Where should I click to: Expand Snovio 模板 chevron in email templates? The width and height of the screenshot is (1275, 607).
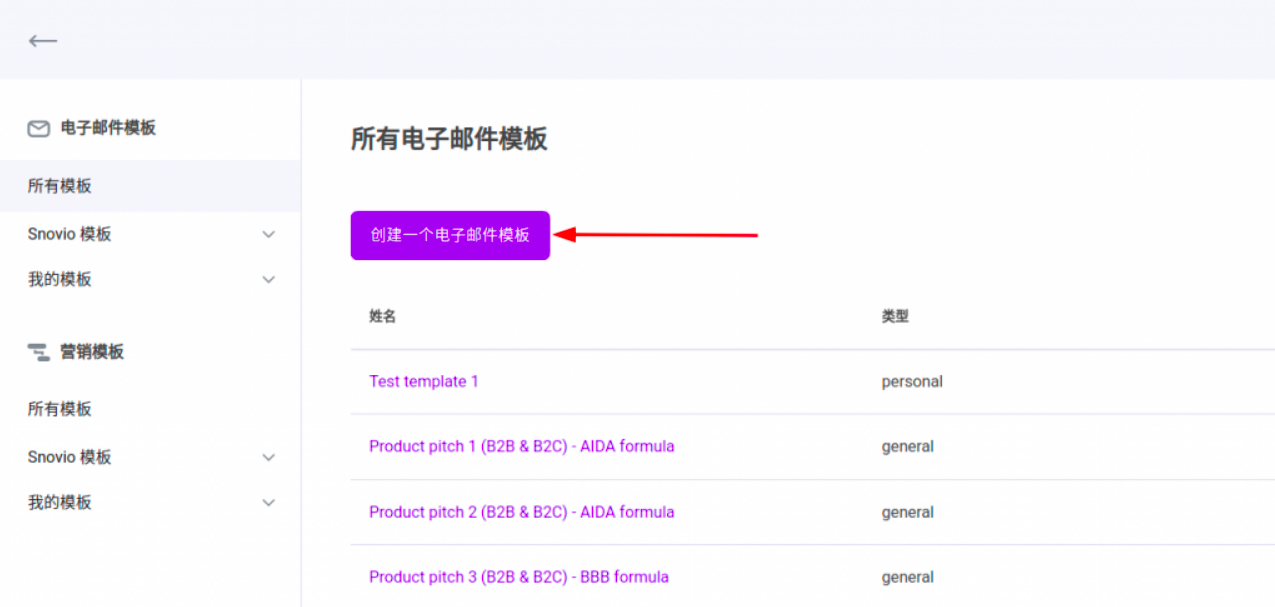click(268, 234)
